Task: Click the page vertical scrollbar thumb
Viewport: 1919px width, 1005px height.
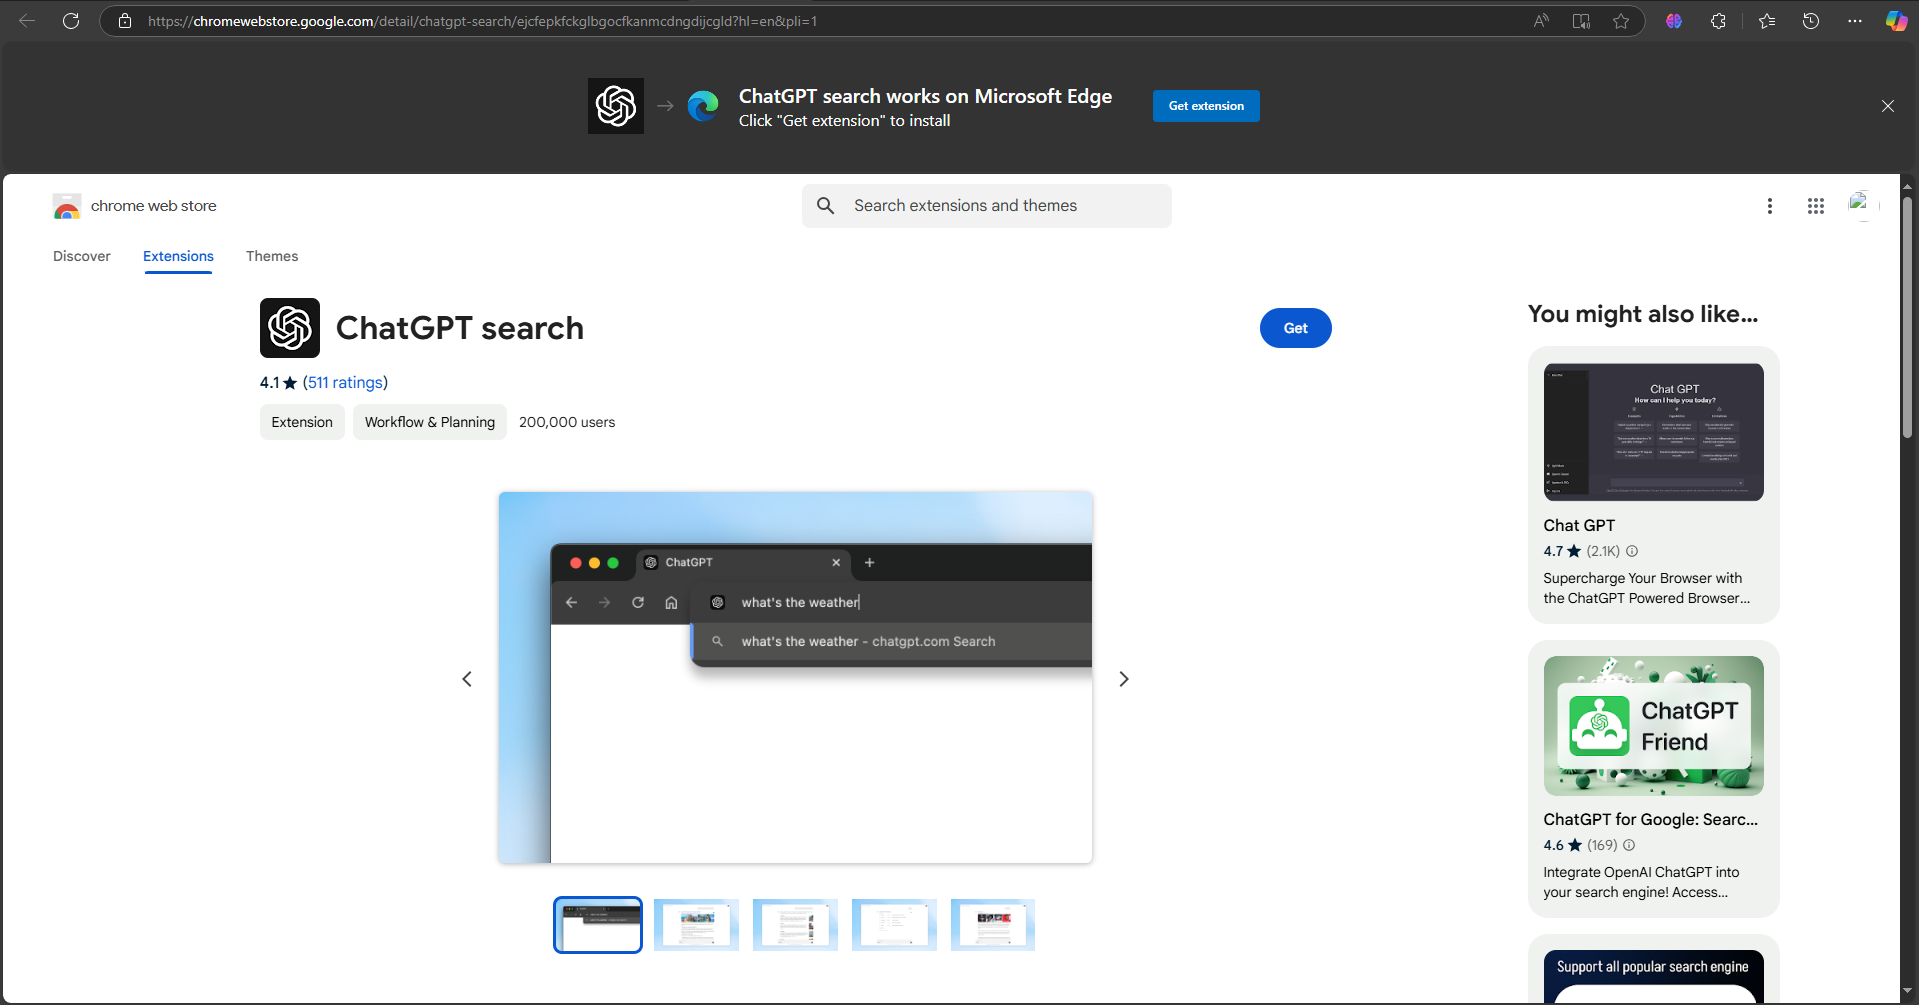Action: [1907, 316]
